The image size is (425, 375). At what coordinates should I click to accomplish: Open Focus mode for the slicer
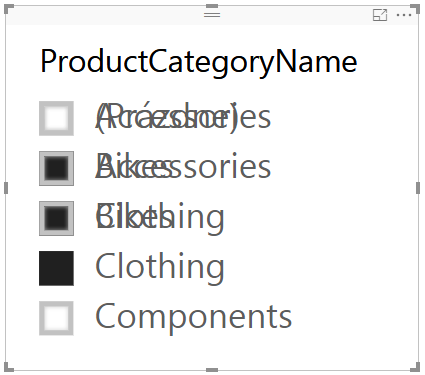380,15
